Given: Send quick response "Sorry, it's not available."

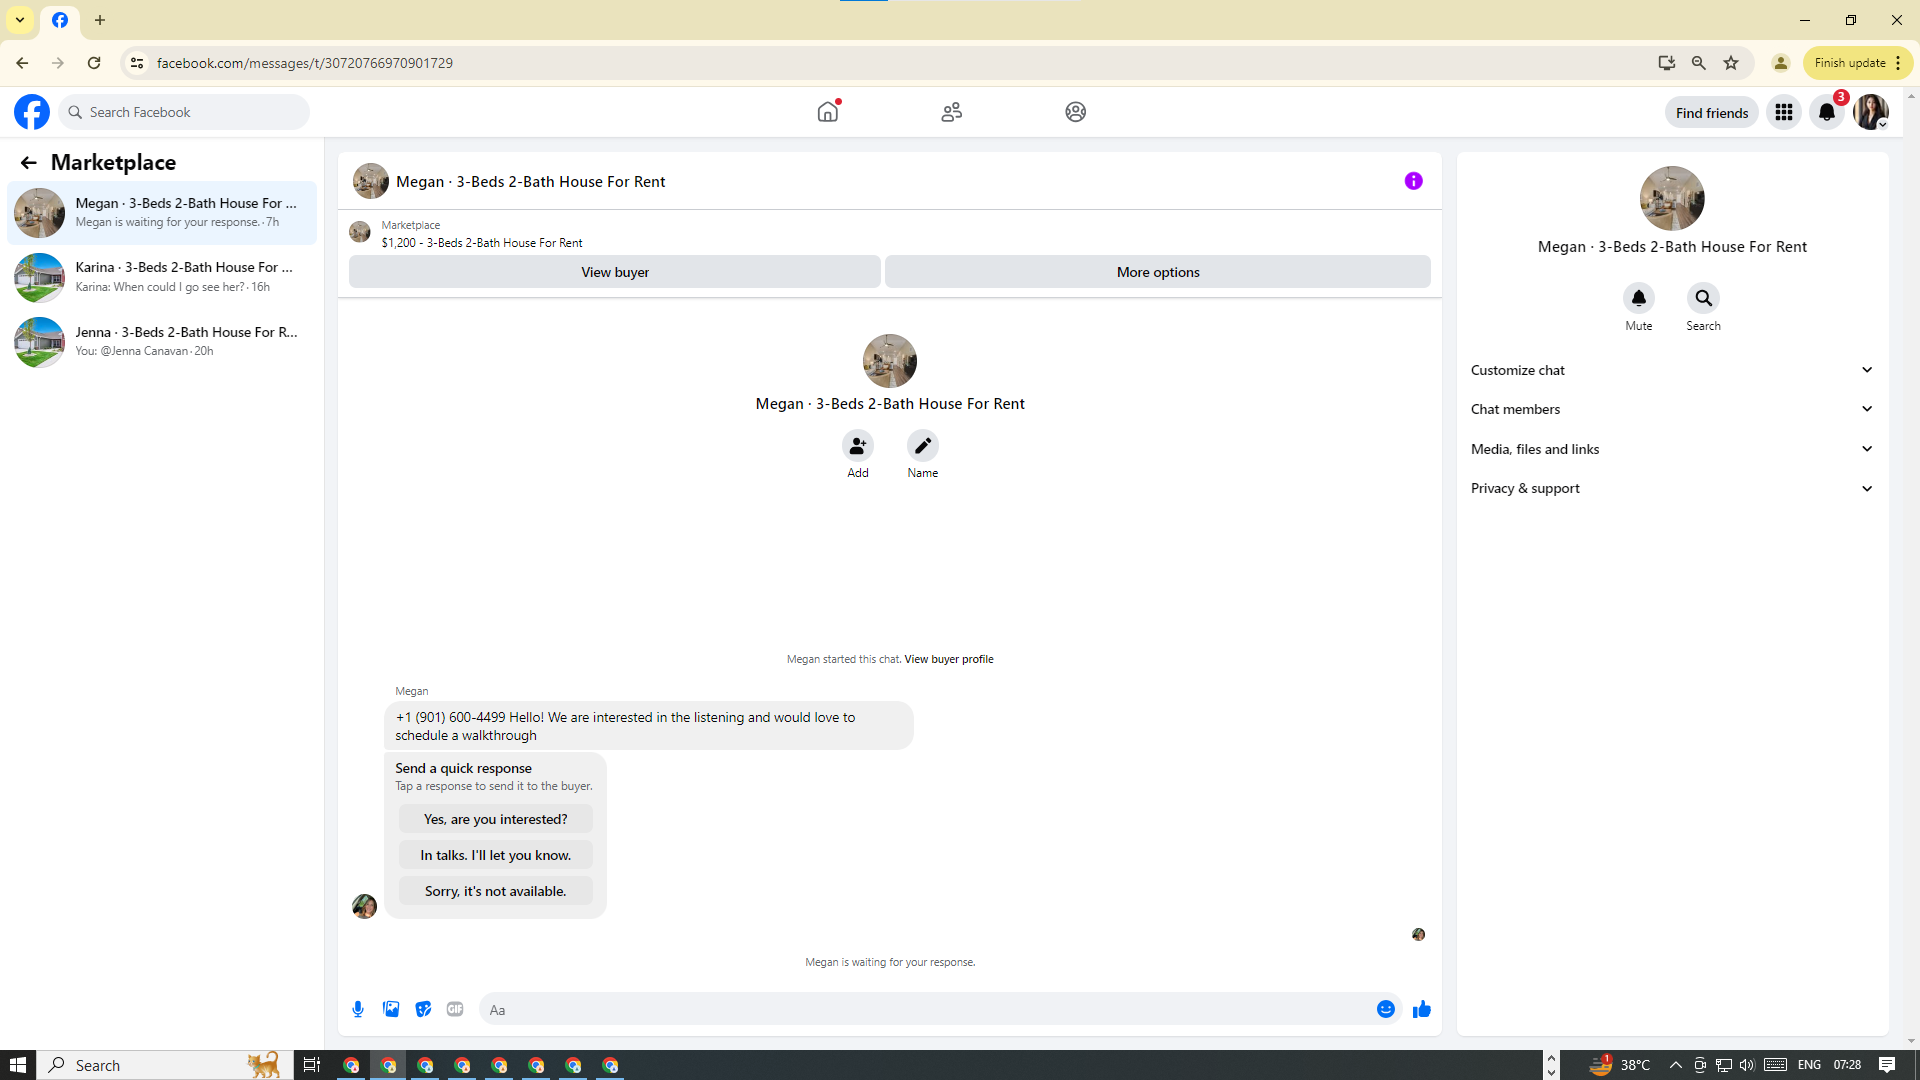Looking at the screenshot, I should (x=495, y=891).
